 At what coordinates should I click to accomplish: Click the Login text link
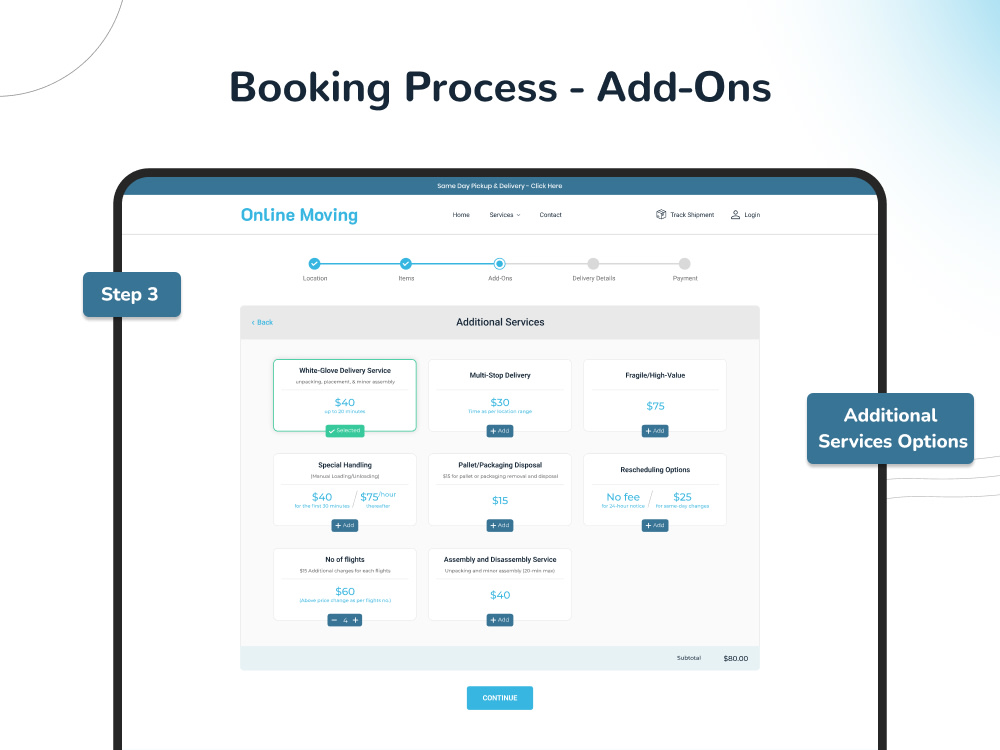[x=752, y=215]
